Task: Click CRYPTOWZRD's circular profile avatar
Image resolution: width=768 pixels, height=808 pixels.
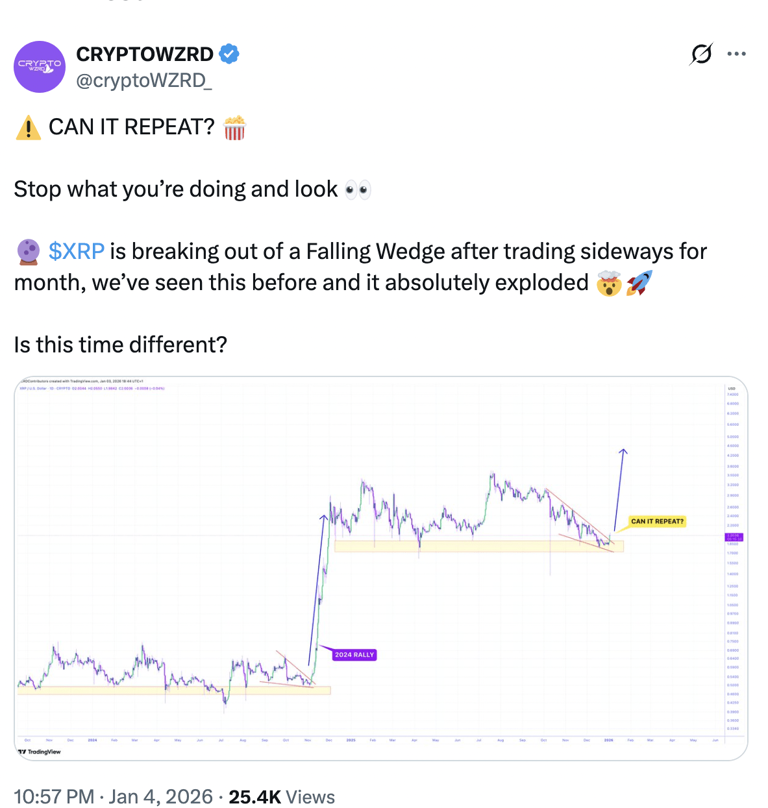Action: coord(39,67)
